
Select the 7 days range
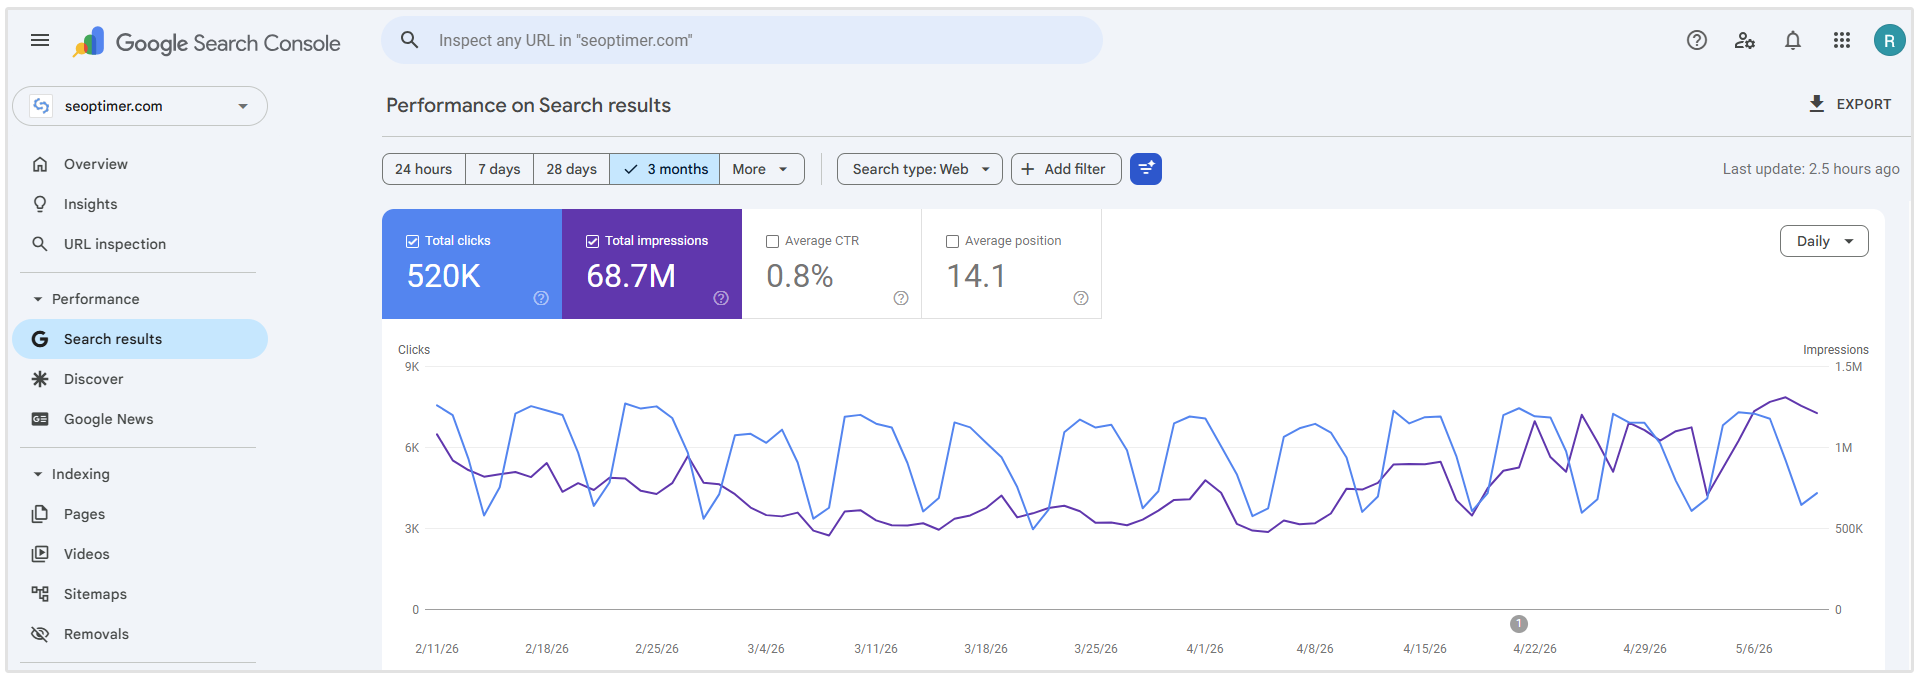(x=499, y=169)
